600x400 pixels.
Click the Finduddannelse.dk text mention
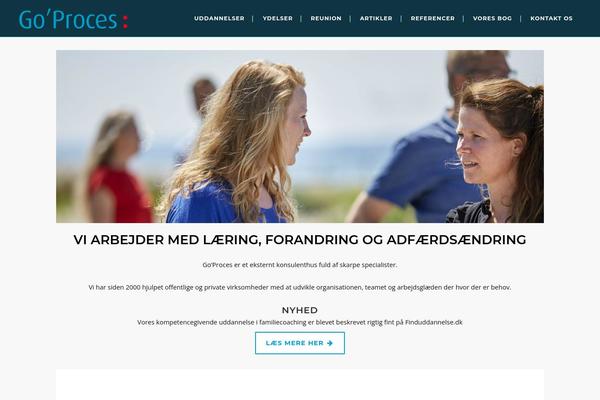click(434, 322)
